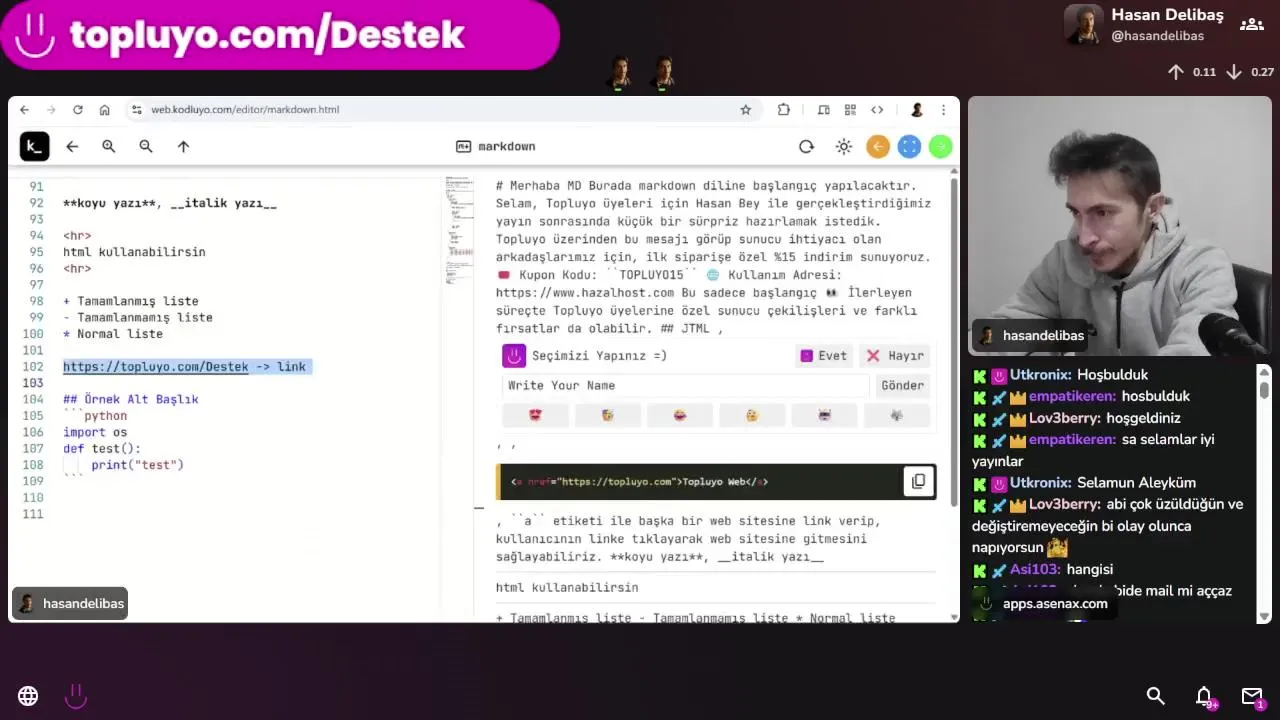Screen dimensions: 1280x720
Task: Click the site info icon in address bar
Action: click(136, 110)
